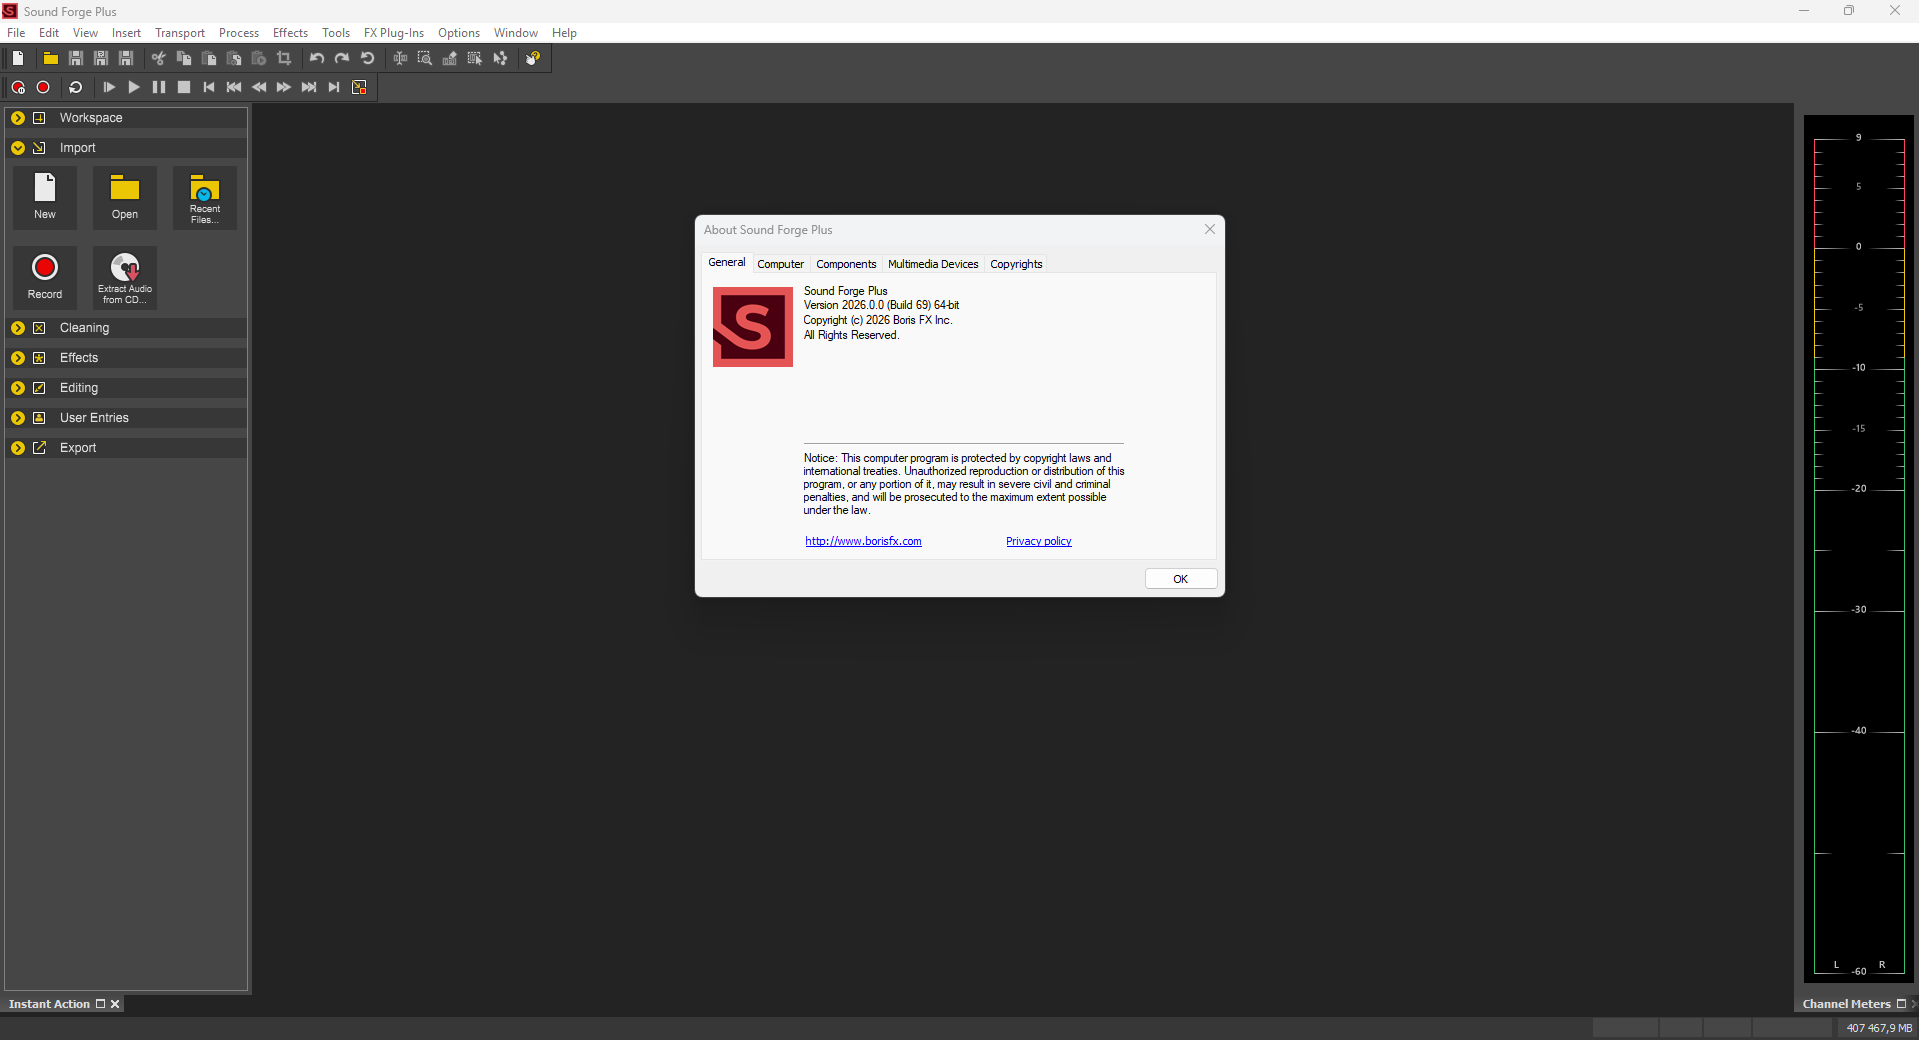Viewport: 1919px width, 1040px height.
Task: Click the Redo arrow icon
Action: [x=342, y=58]
